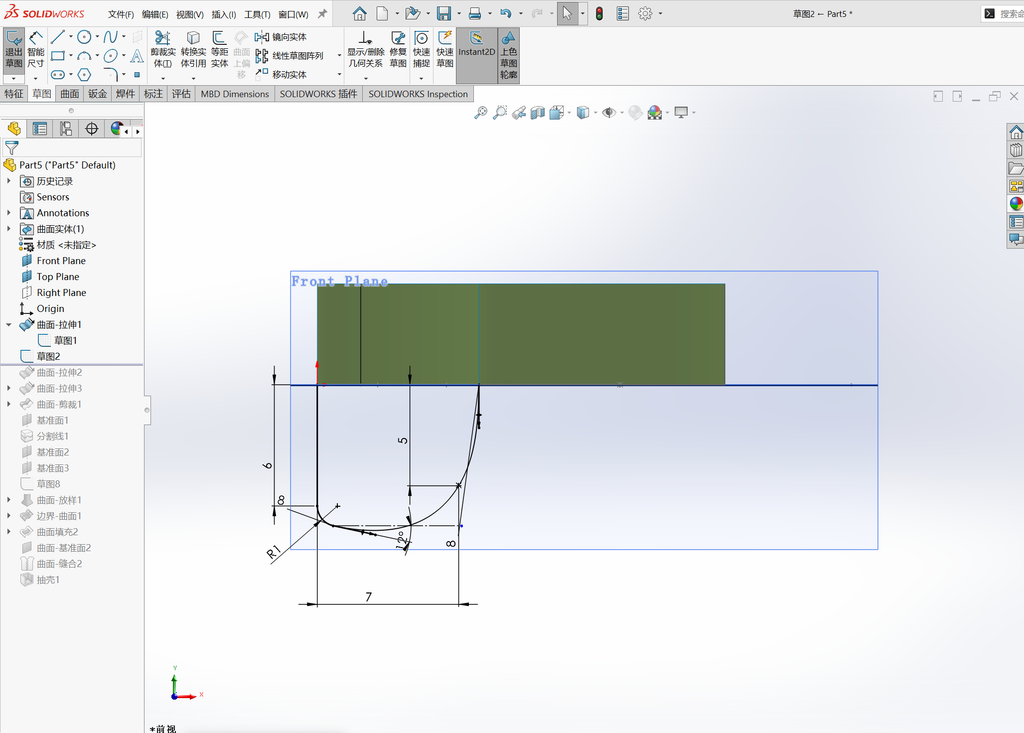Viewport: 1024px width, 733px height.
Task: Toggle 上色草图轮廓 shaded sketch contours
Action: coord(509,55)
